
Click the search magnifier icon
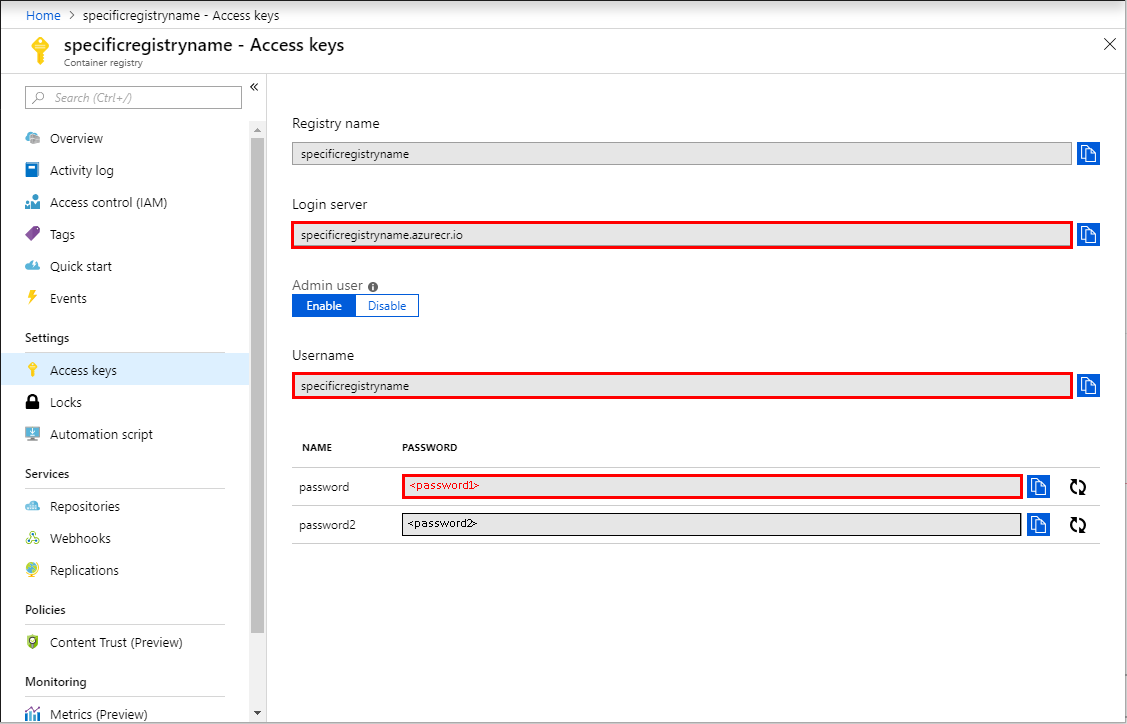pyautogui.click(x=39, y=98)
